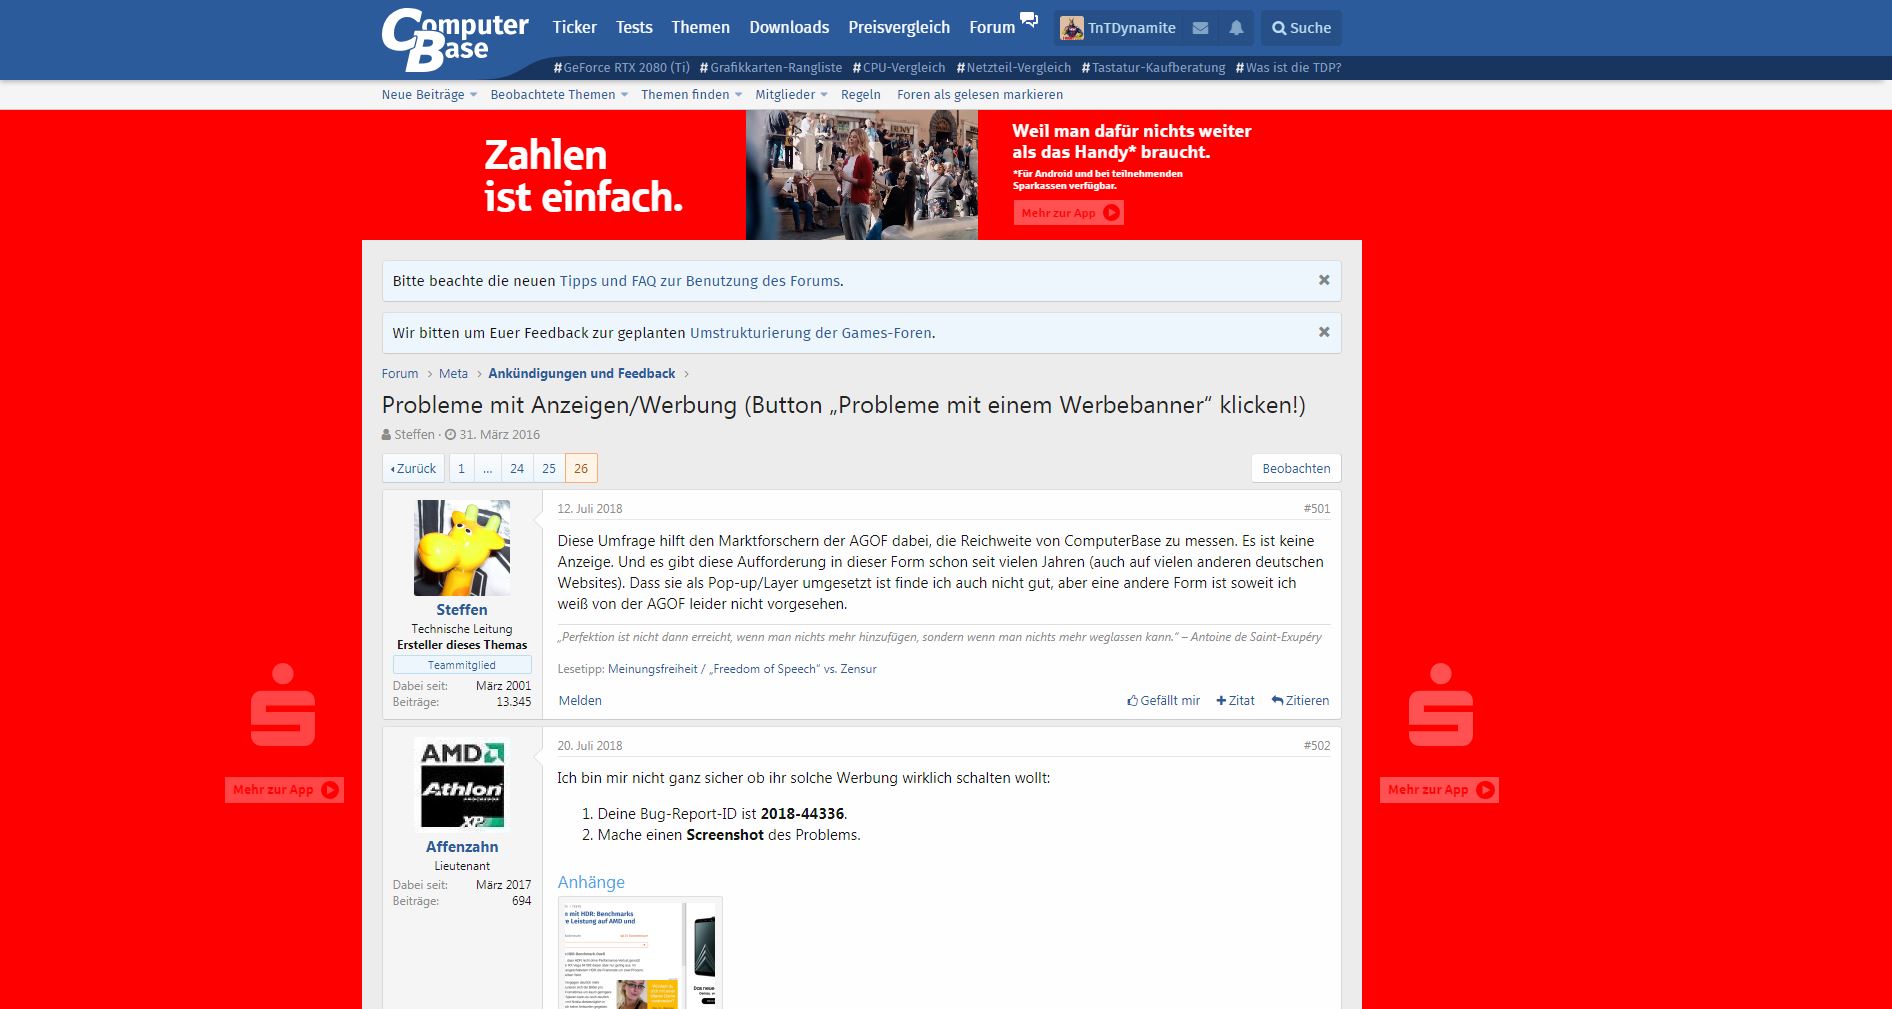Open the Netzteil-Vergleich tag
The width and height of the screenshot is (1892, 1009).
[x=1014, y=67]
